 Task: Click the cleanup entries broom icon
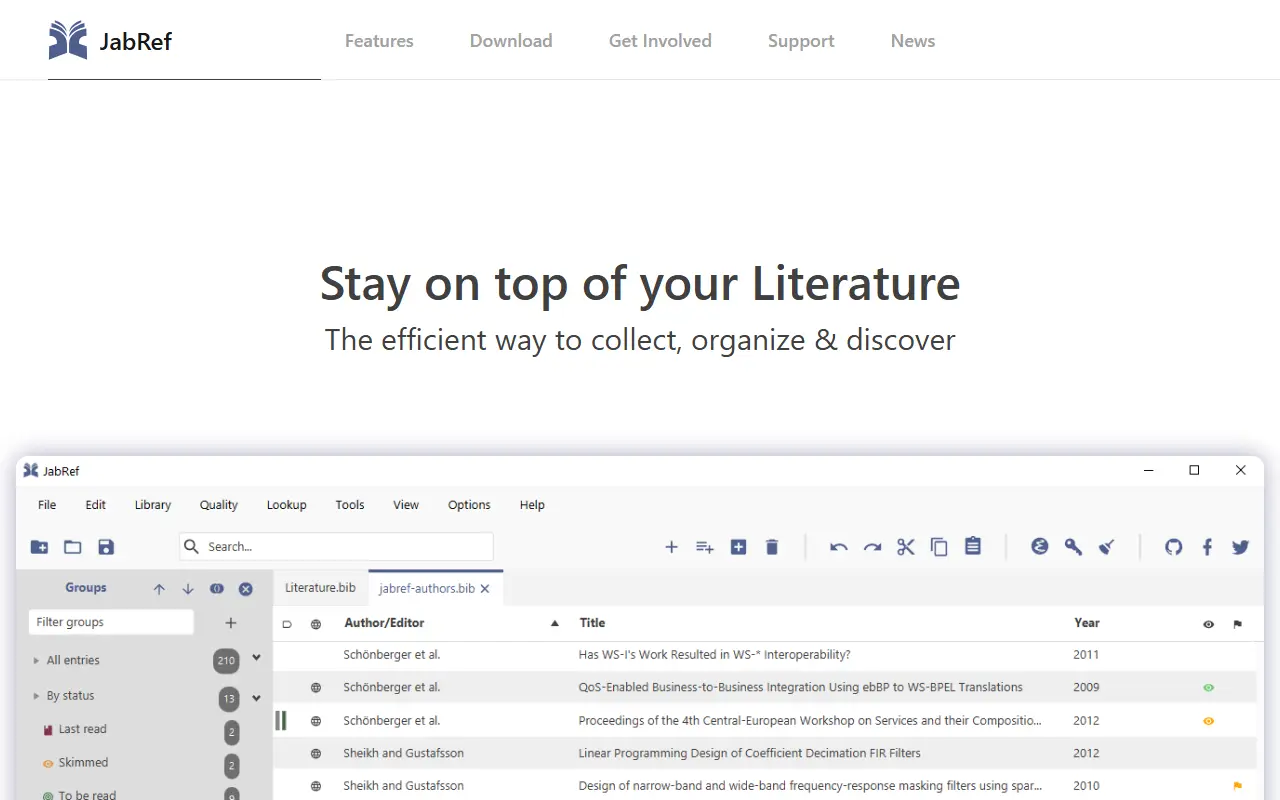coord(1106,547)
